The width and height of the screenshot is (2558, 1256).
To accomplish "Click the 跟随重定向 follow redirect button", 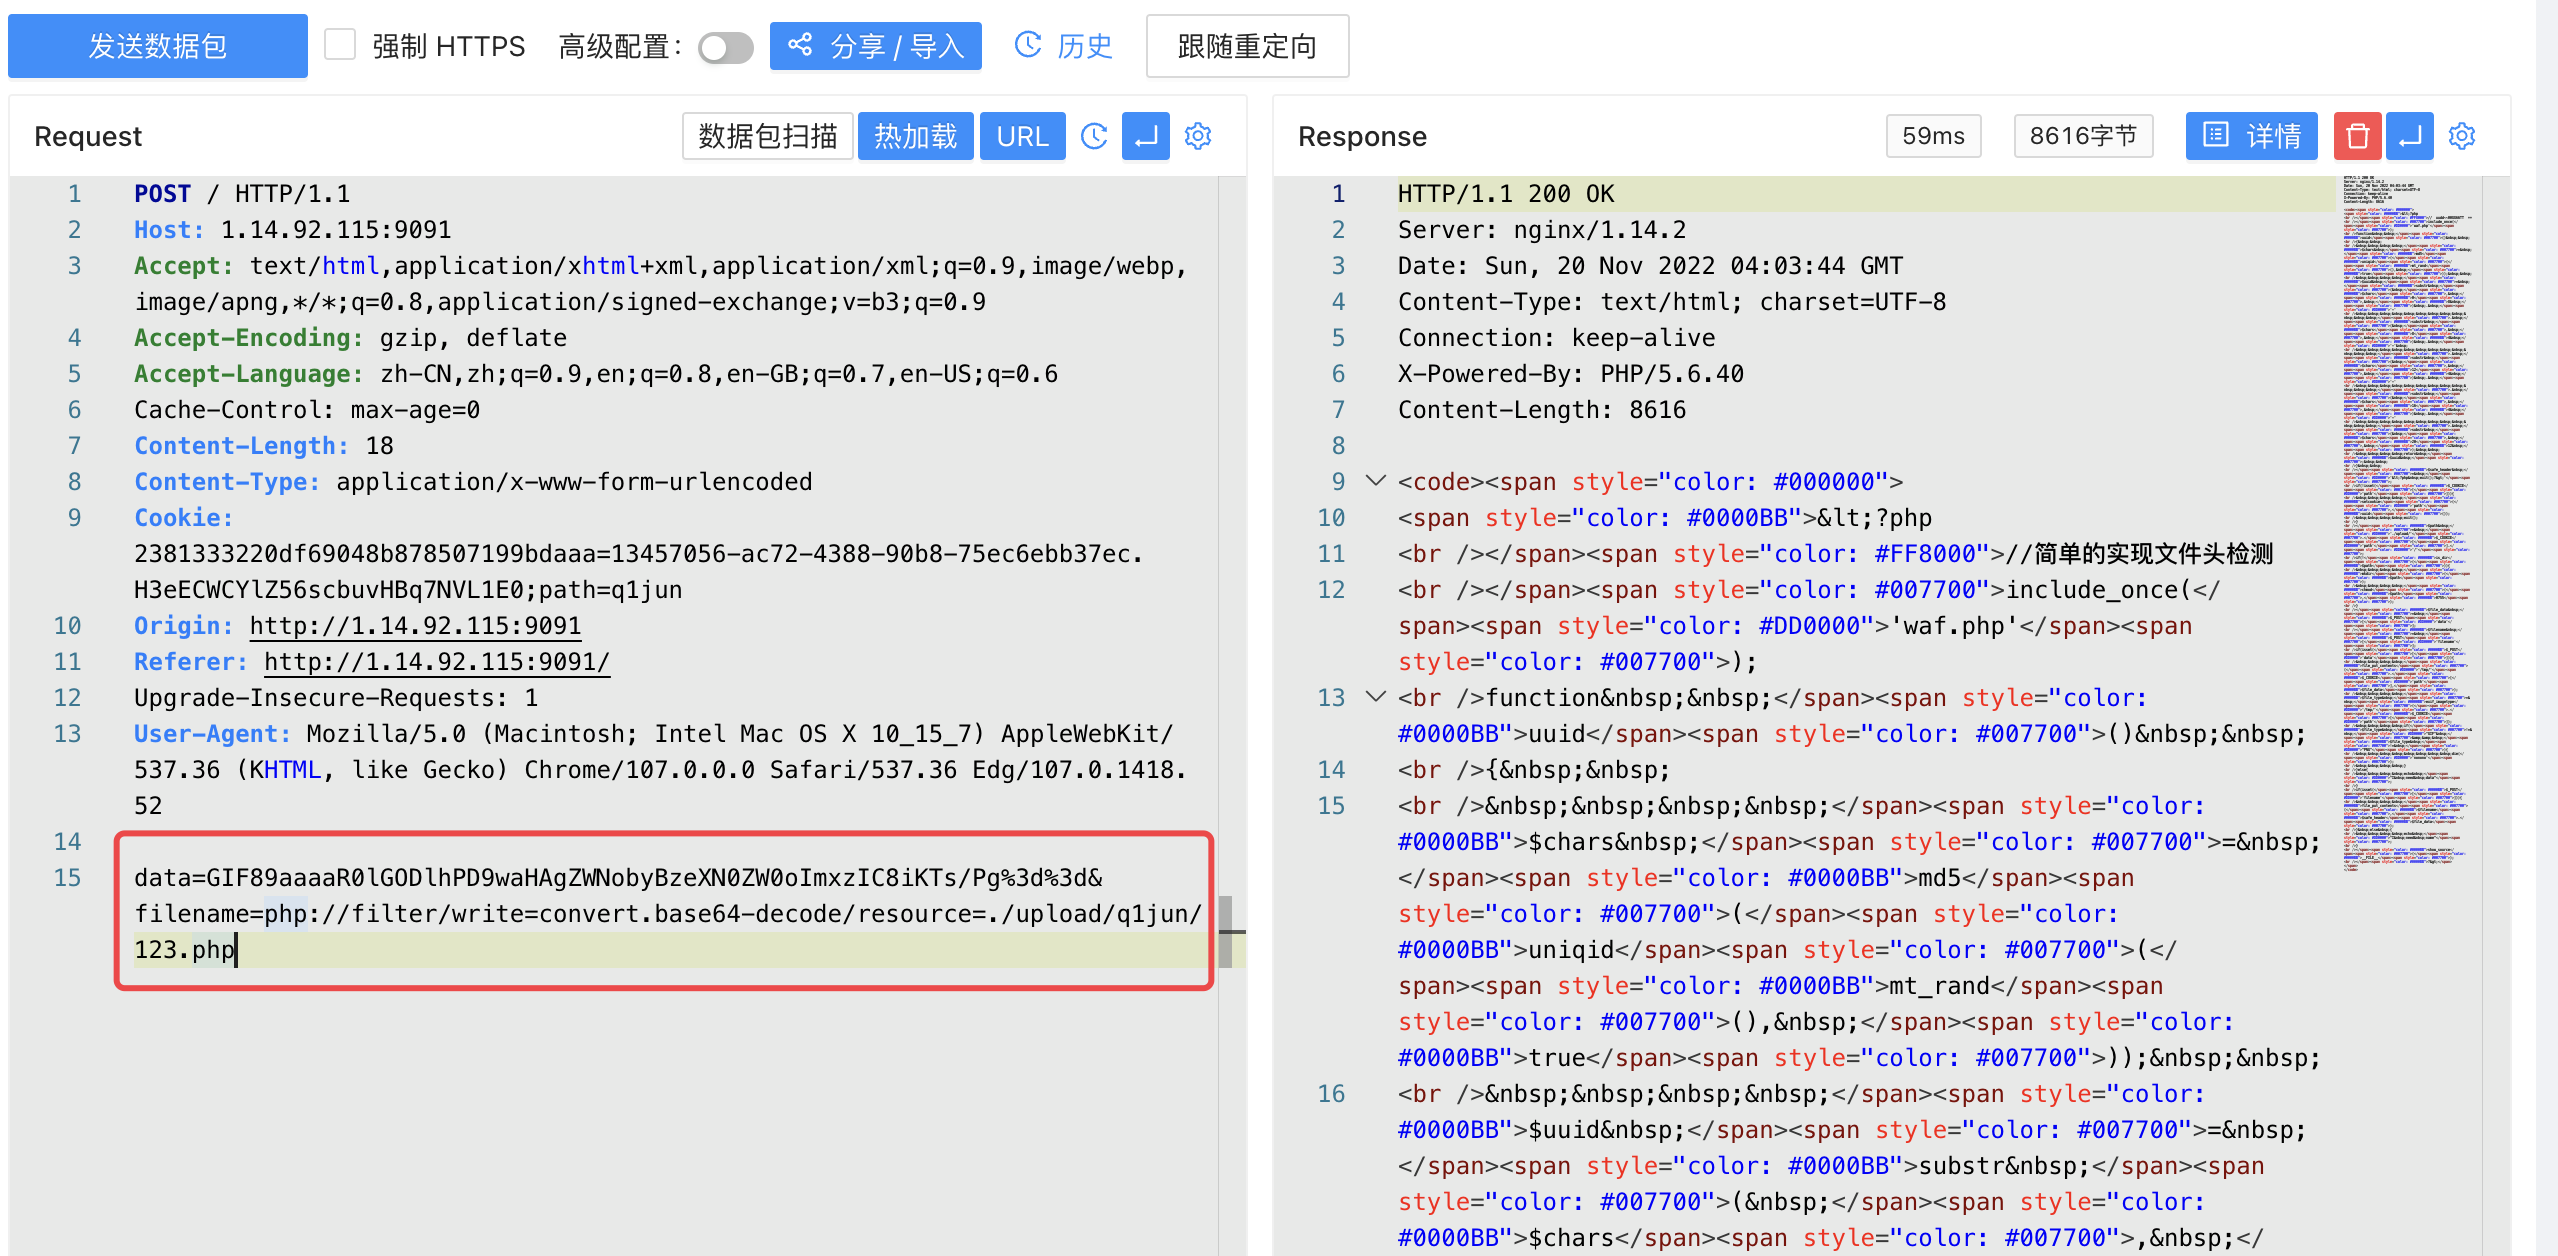I will pos(1247,46).
